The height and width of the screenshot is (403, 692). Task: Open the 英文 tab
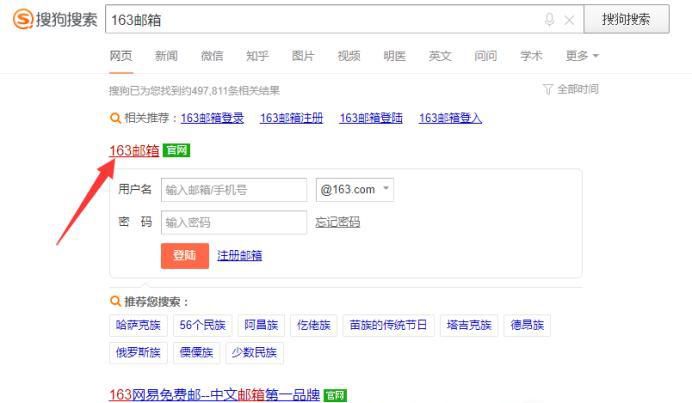440,56
